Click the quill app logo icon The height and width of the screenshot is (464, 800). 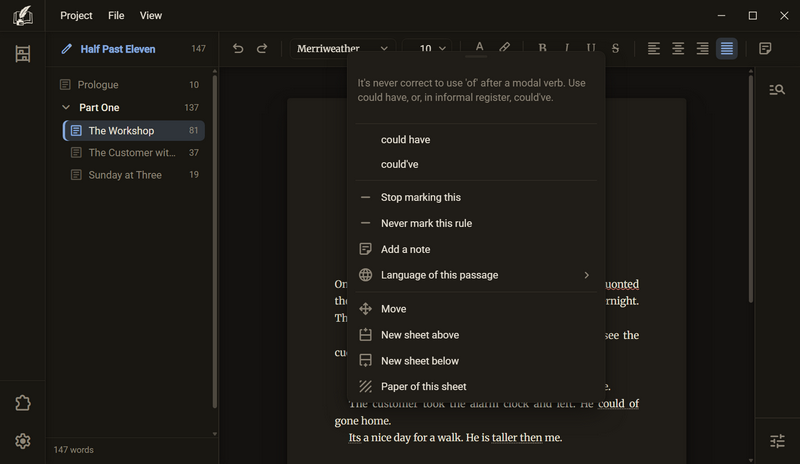(x=22, y=16)
